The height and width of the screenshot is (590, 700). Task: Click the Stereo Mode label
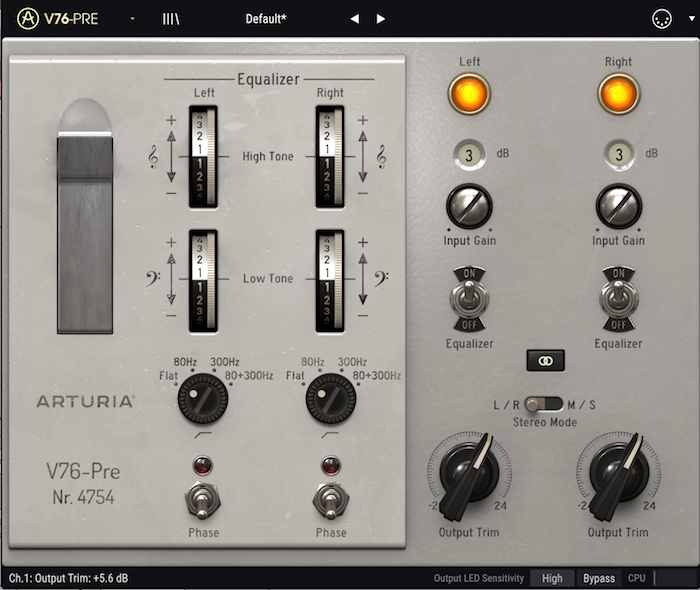pos(545,422)
